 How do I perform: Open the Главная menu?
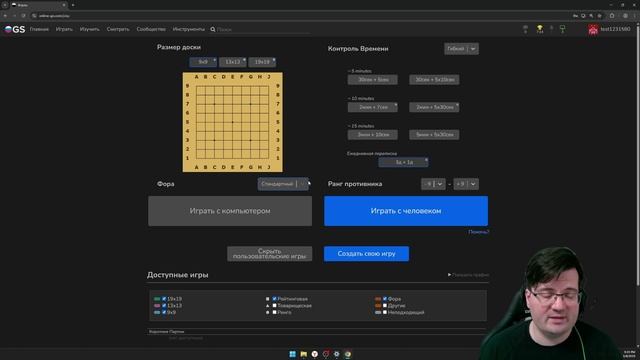coord(39,29)
